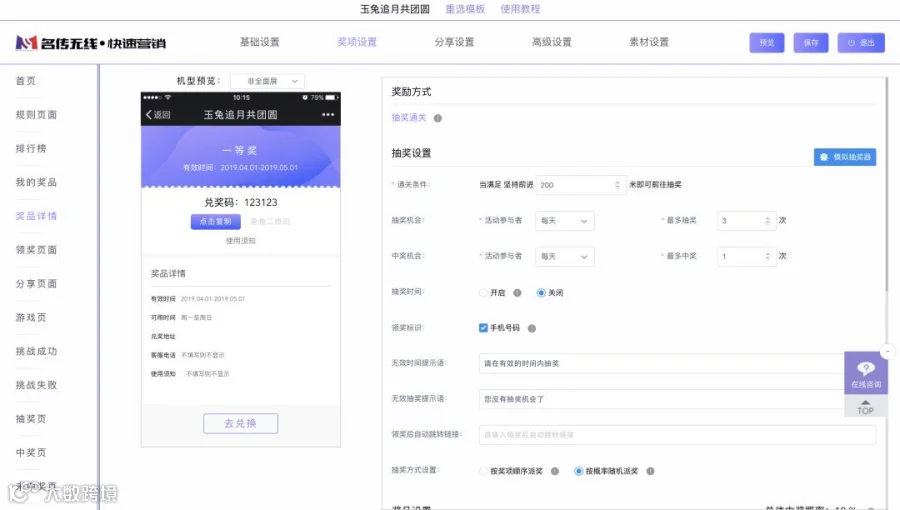Open 我的奖品 in the sidebar
This screenshot has width=900, height=510.
pyautogui.click(x=36, y=182)
